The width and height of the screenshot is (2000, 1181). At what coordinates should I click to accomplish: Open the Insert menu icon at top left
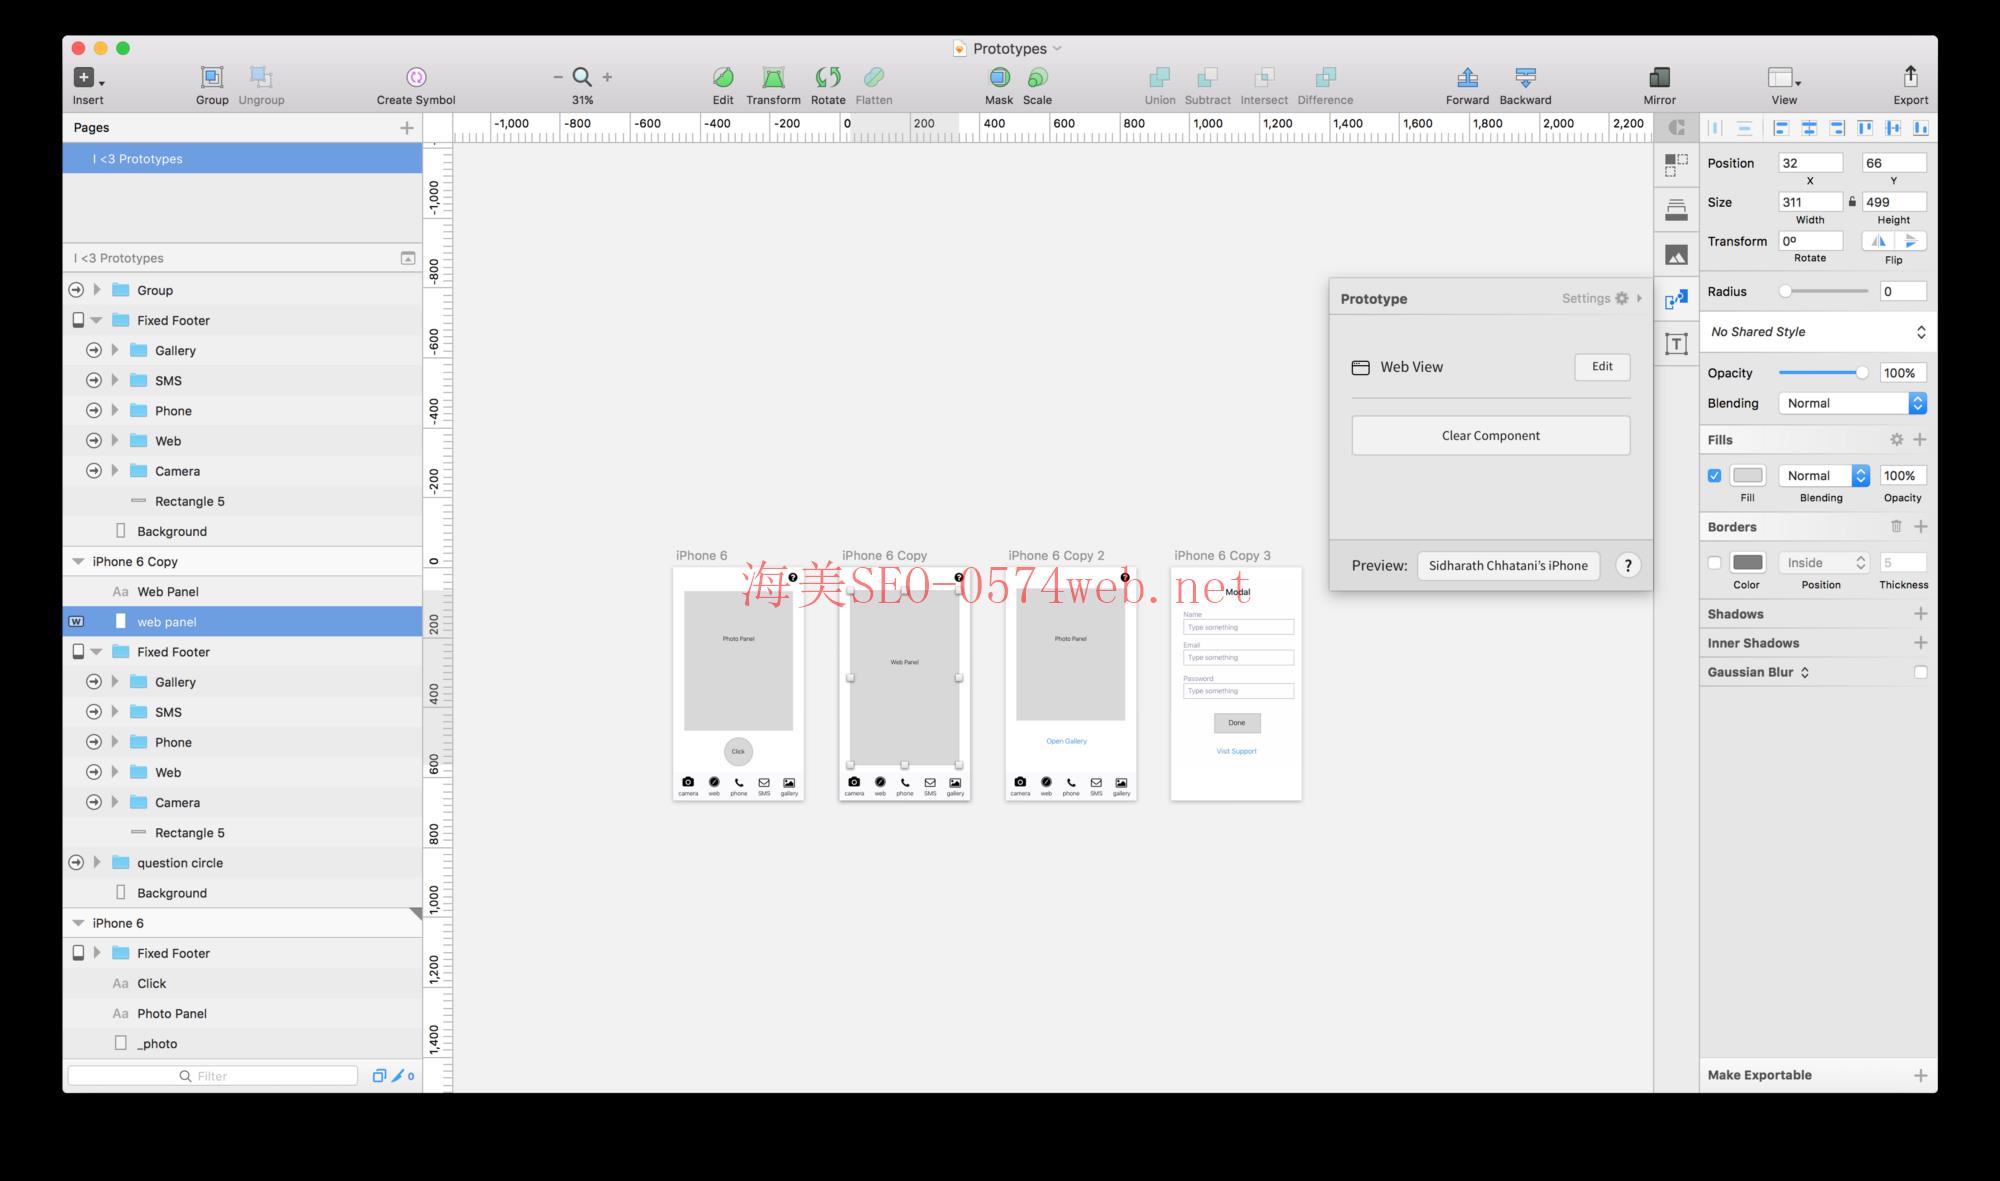[85, 77]
